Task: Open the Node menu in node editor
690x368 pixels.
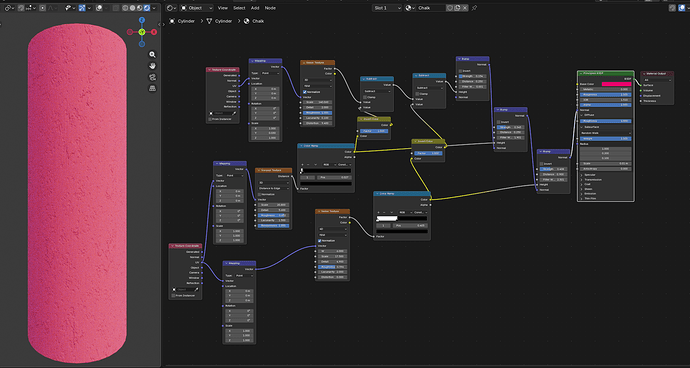Action: pos(270,8)
